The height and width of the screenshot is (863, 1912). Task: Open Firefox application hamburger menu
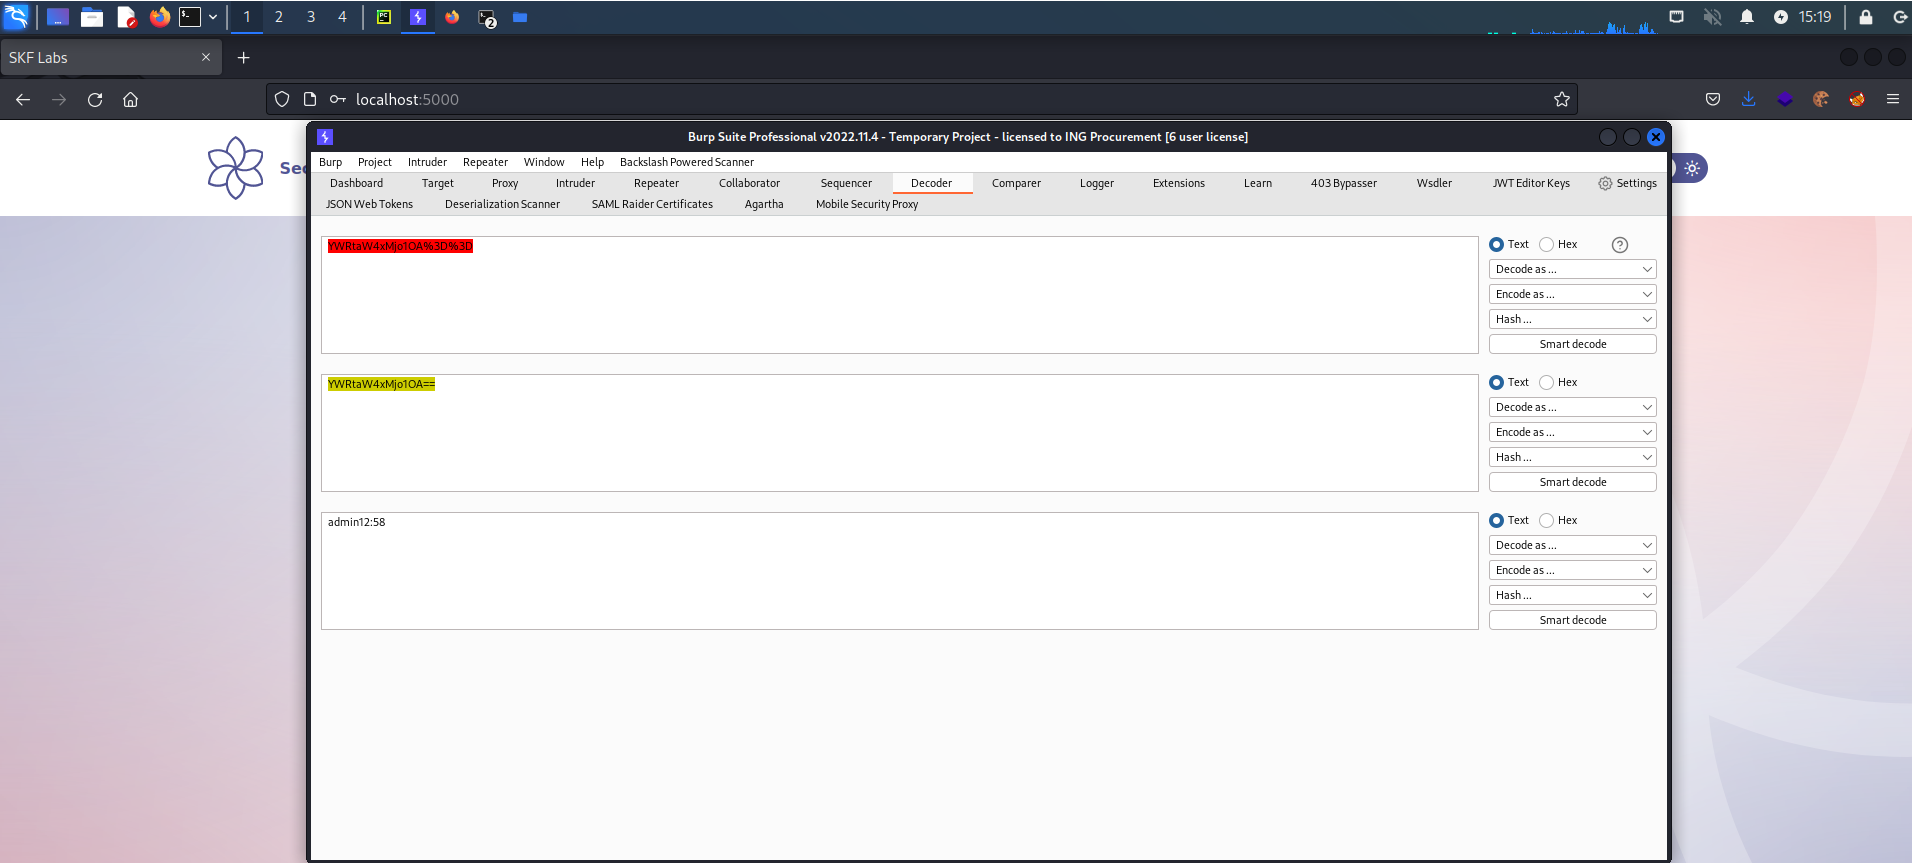pos(1893,99)
